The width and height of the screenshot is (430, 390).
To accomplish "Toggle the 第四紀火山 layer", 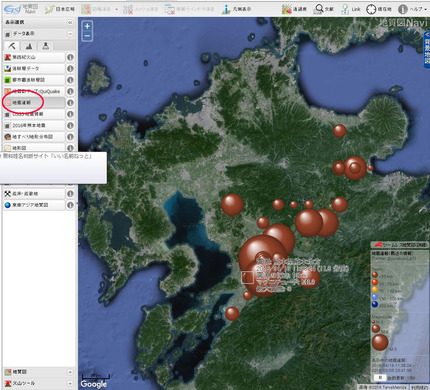I will pyautogui.click(x=34, y=57).
